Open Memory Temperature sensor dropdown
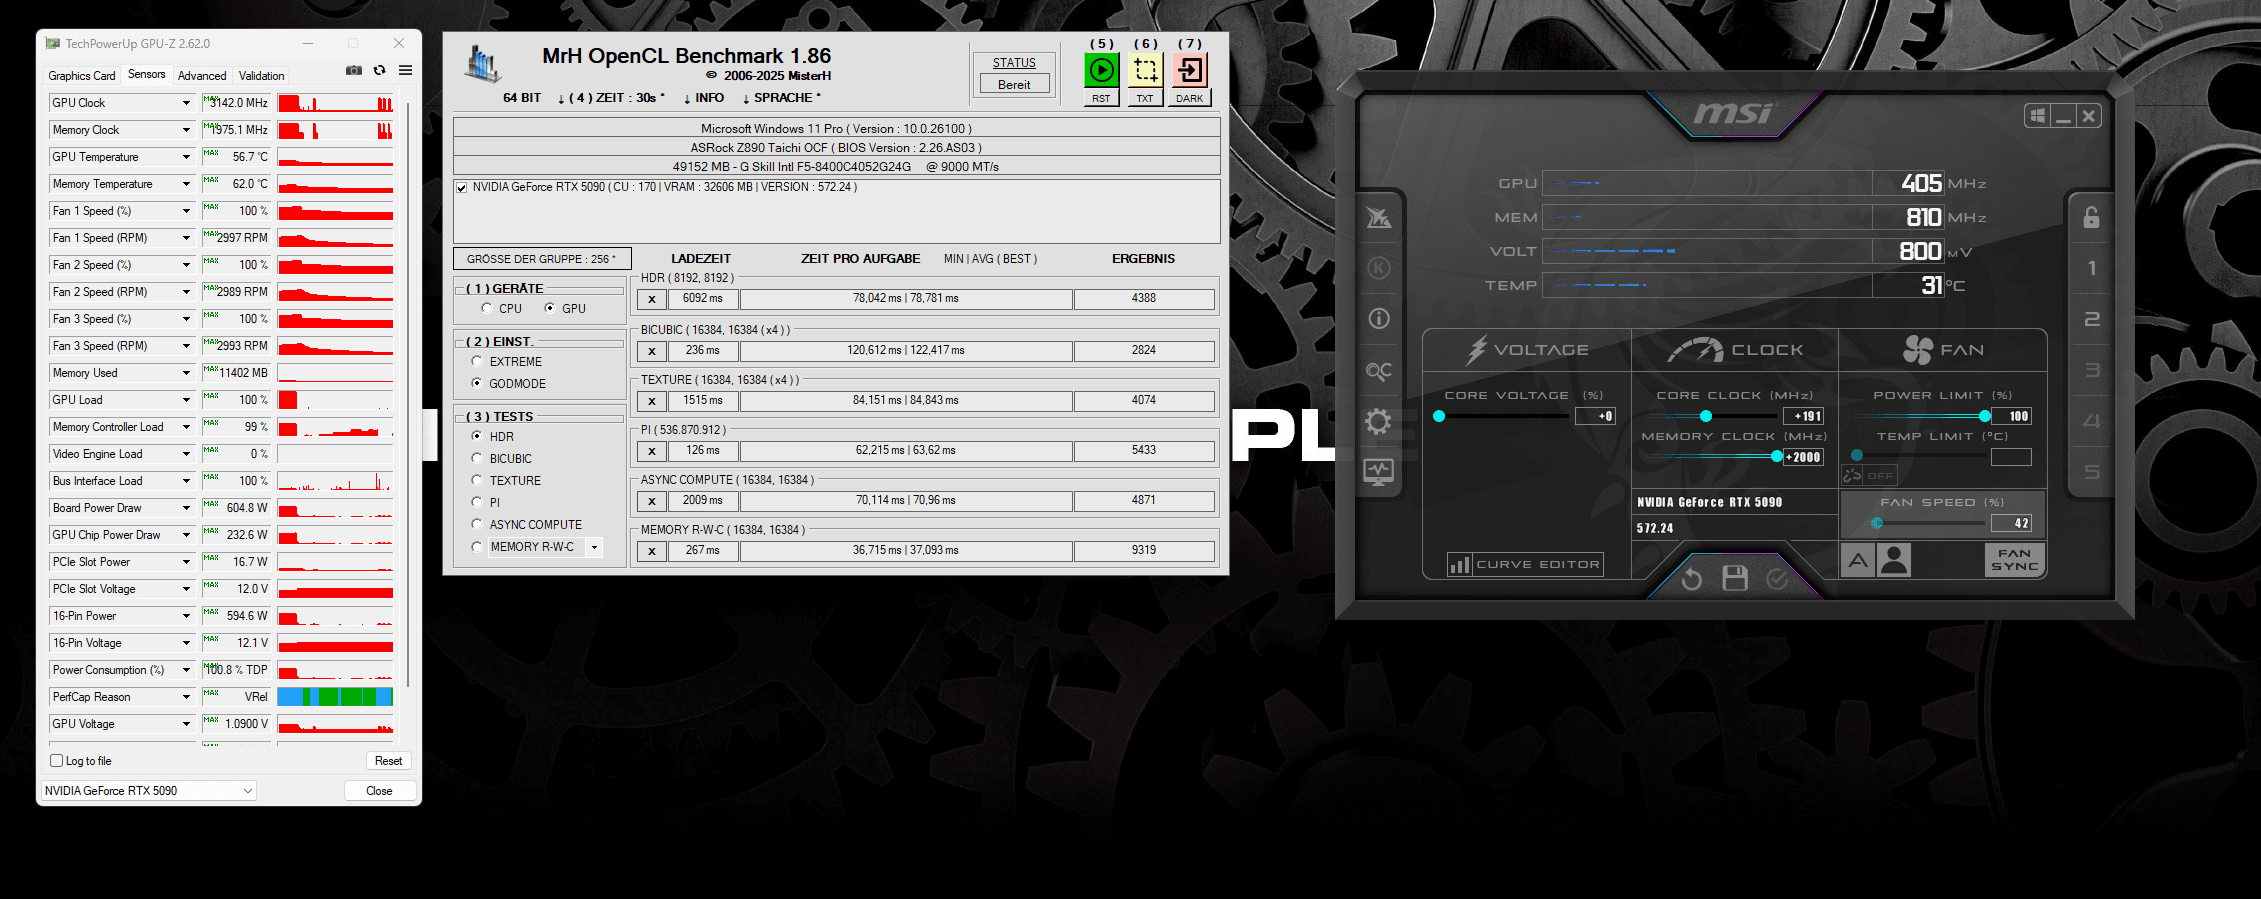2261x899 pixels. [186, 184]
